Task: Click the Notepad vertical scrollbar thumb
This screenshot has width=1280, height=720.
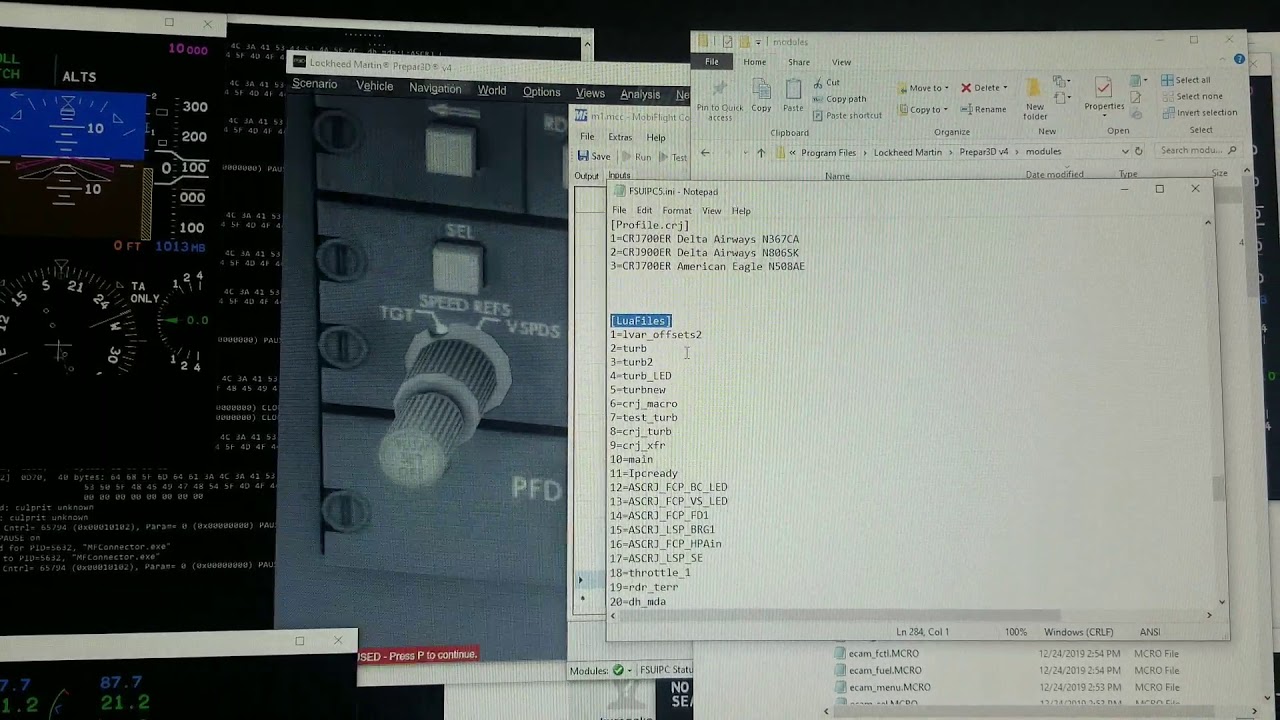Action: [x=1217, y=489]
